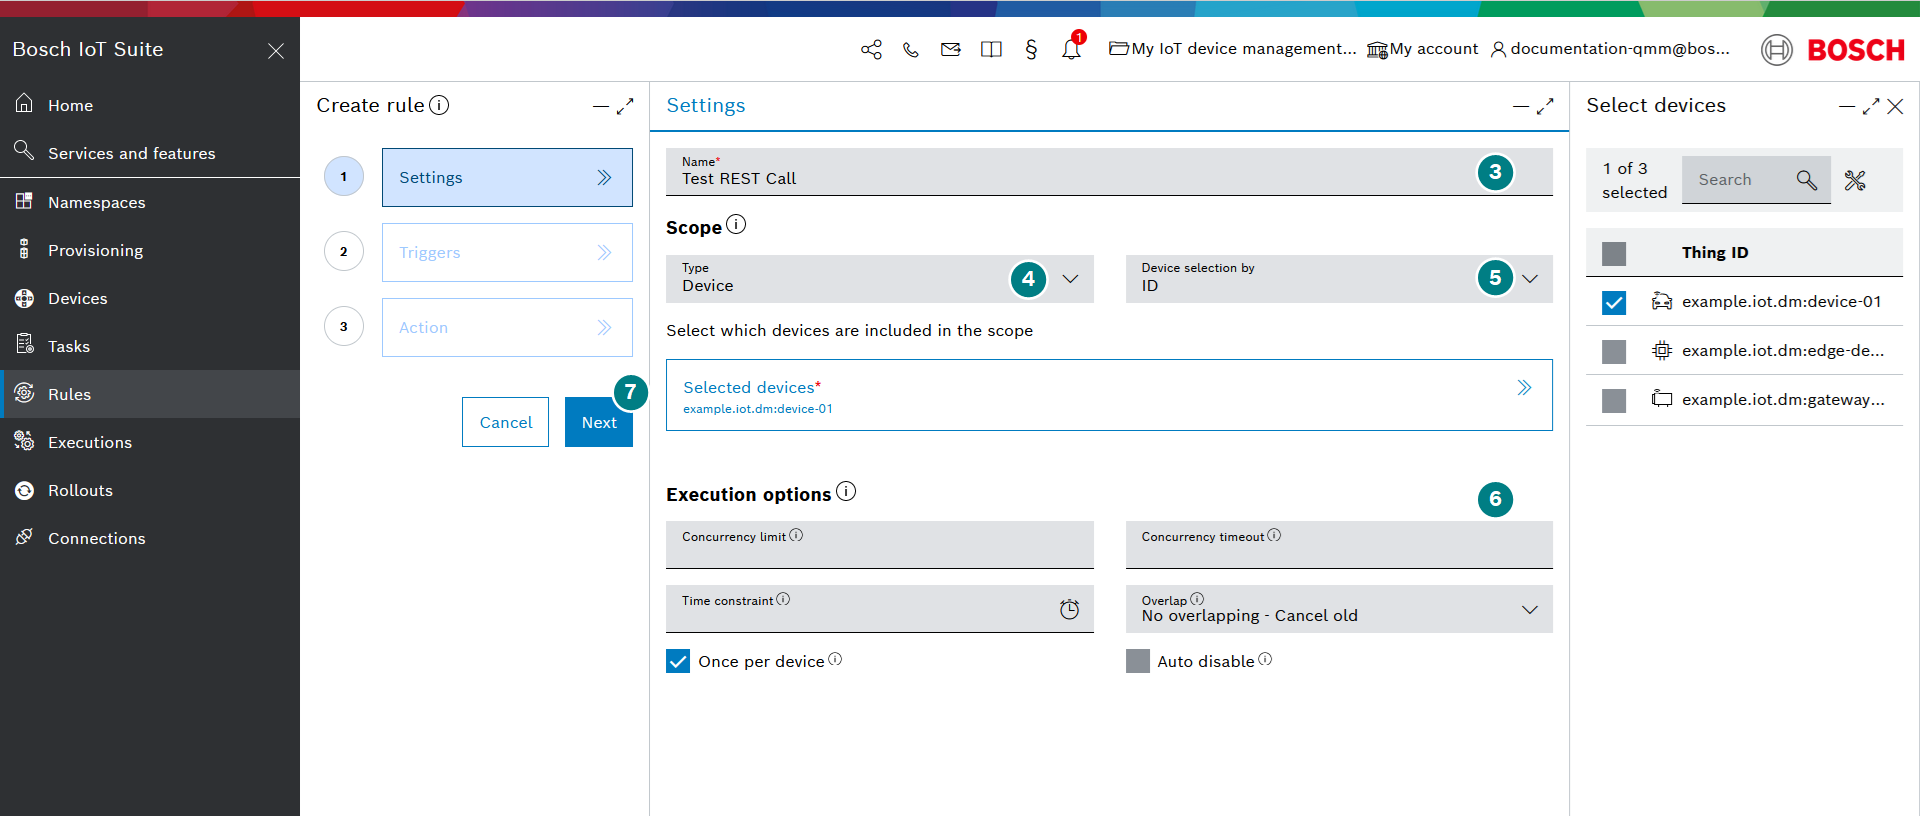Screen dimensions: 1920x816
Task: Click Time constraint info icon
Action: tap(783, 599)
